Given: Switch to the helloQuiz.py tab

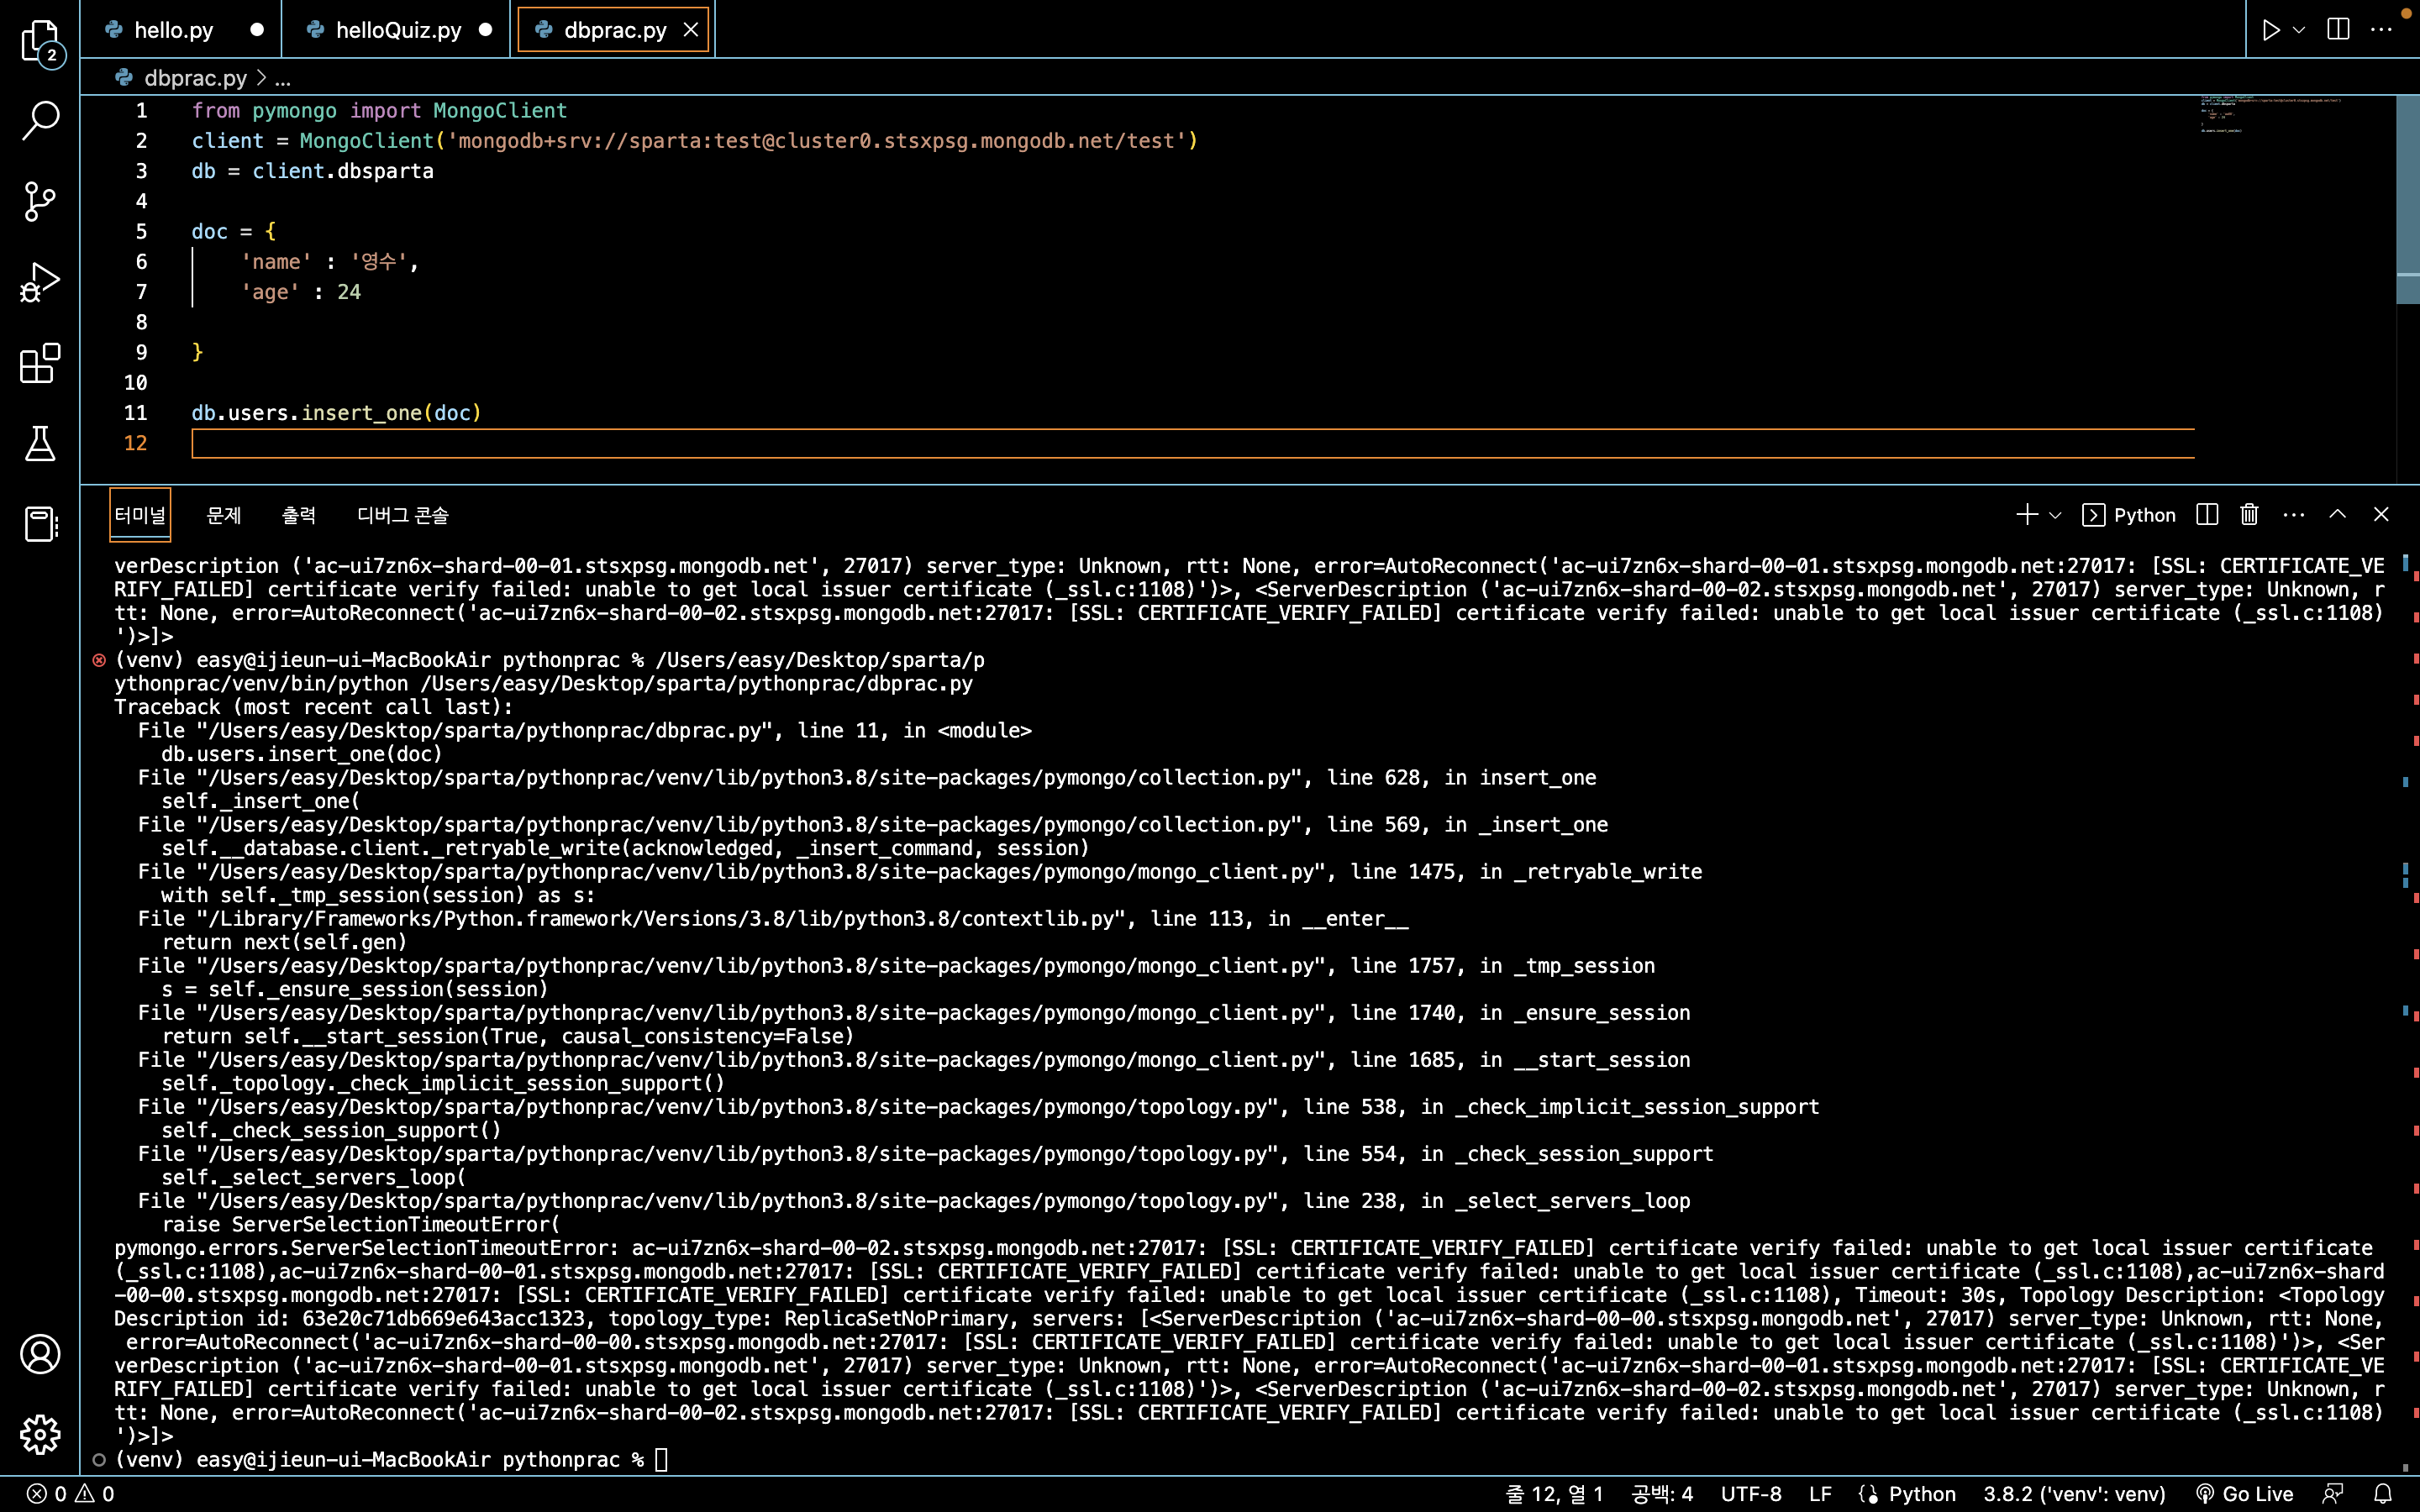Looking at the screenshot, I should (396, 30).
